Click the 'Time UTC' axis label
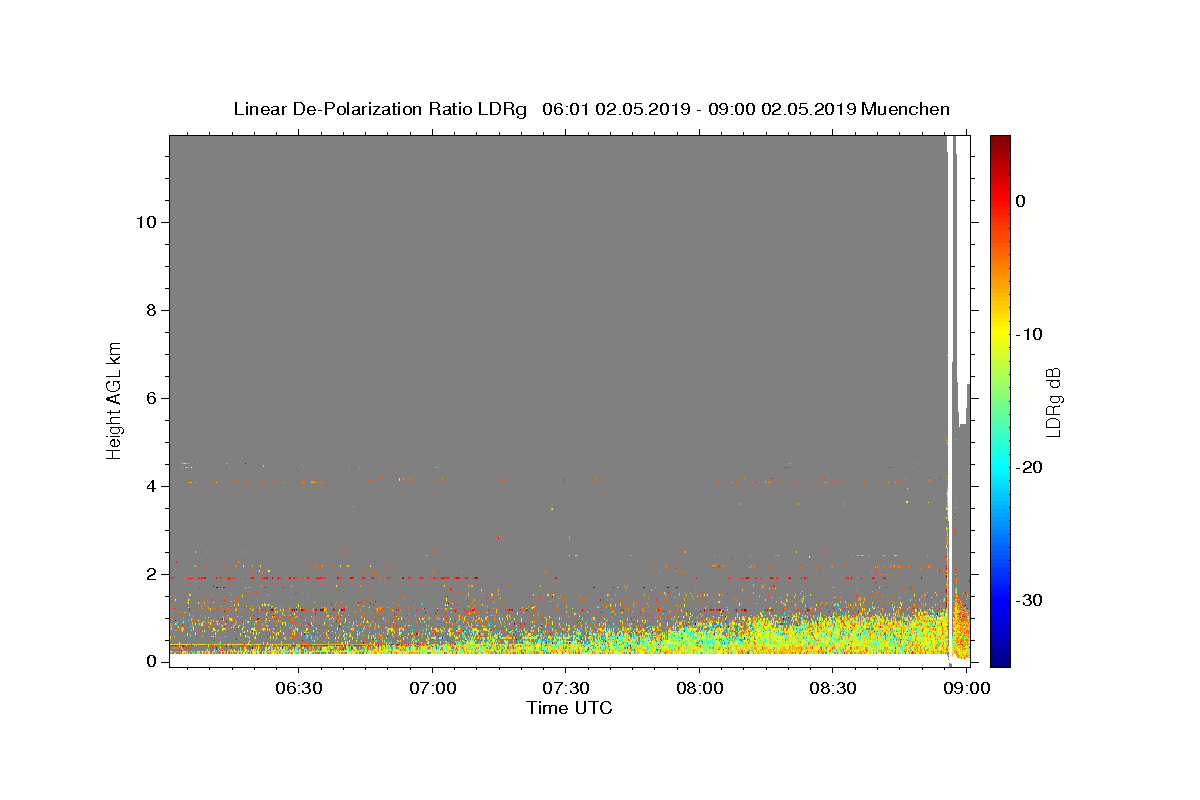This screenshot has height=800, width=1200. coord(569,708)
